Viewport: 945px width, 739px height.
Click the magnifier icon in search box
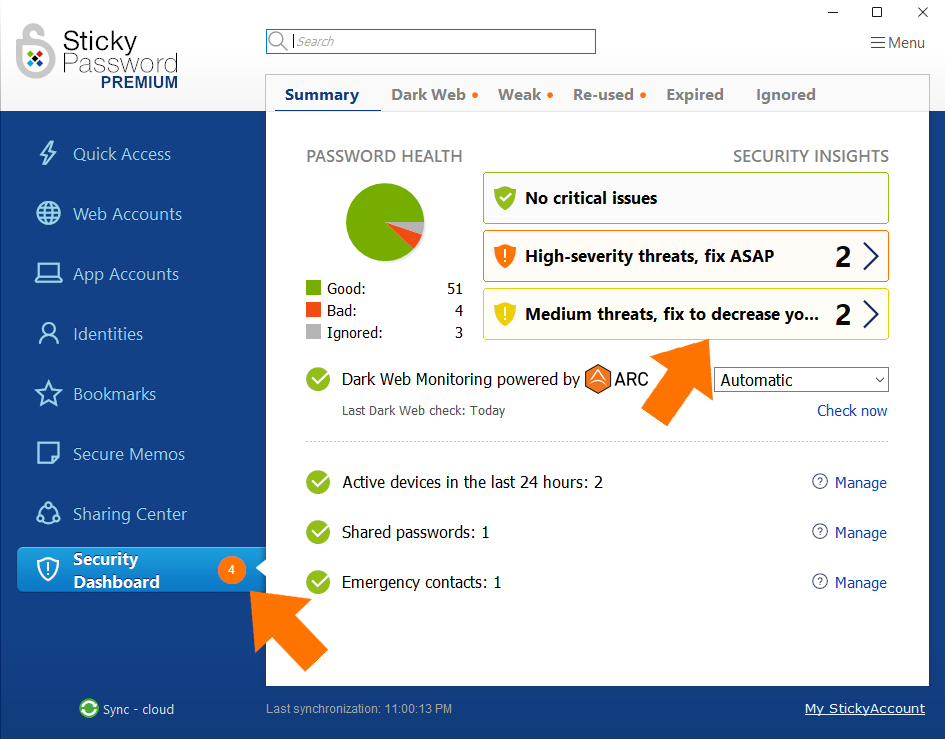[x=277, y=41]
